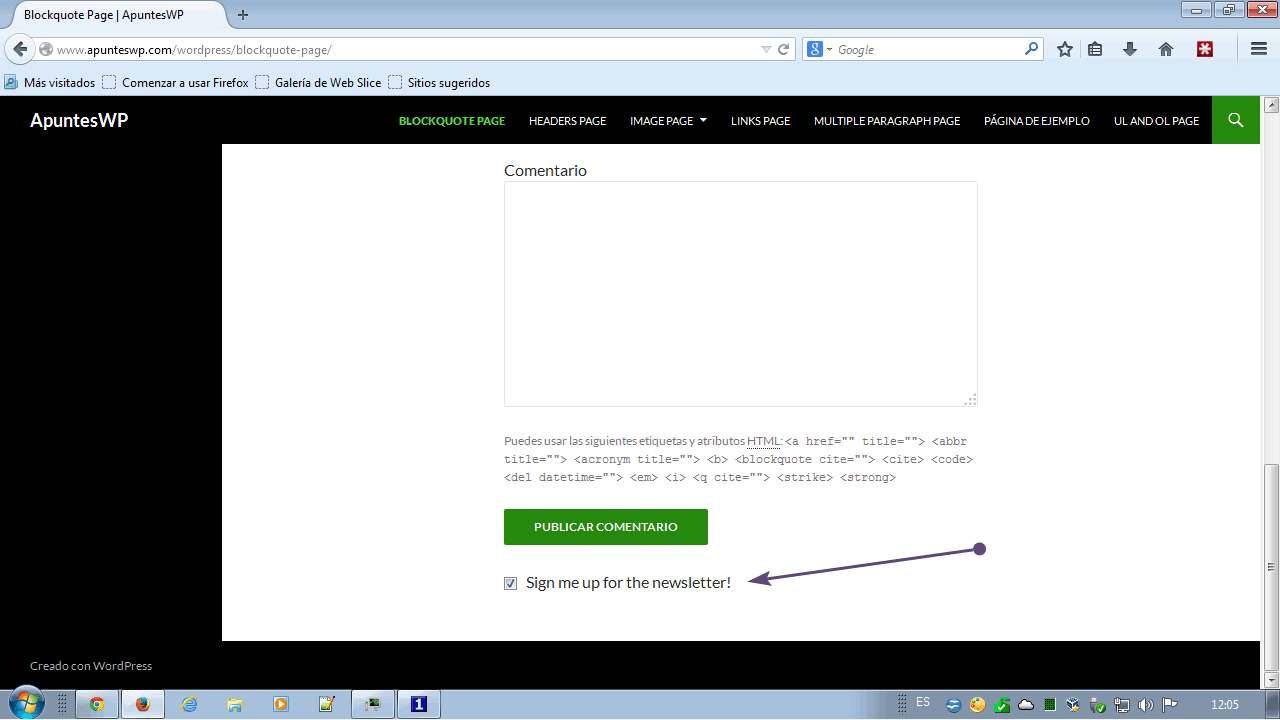Click the scrollbar up arrow
The width and height of the screenshot is (1280, 720).
[x=1271, y=104]
